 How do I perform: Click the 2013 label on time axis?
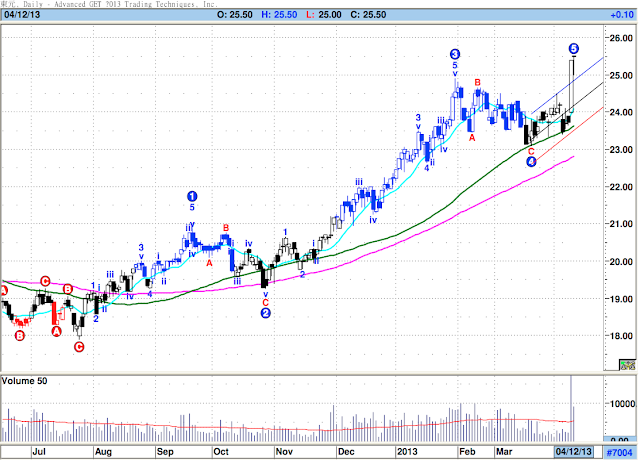coord(407,452)
